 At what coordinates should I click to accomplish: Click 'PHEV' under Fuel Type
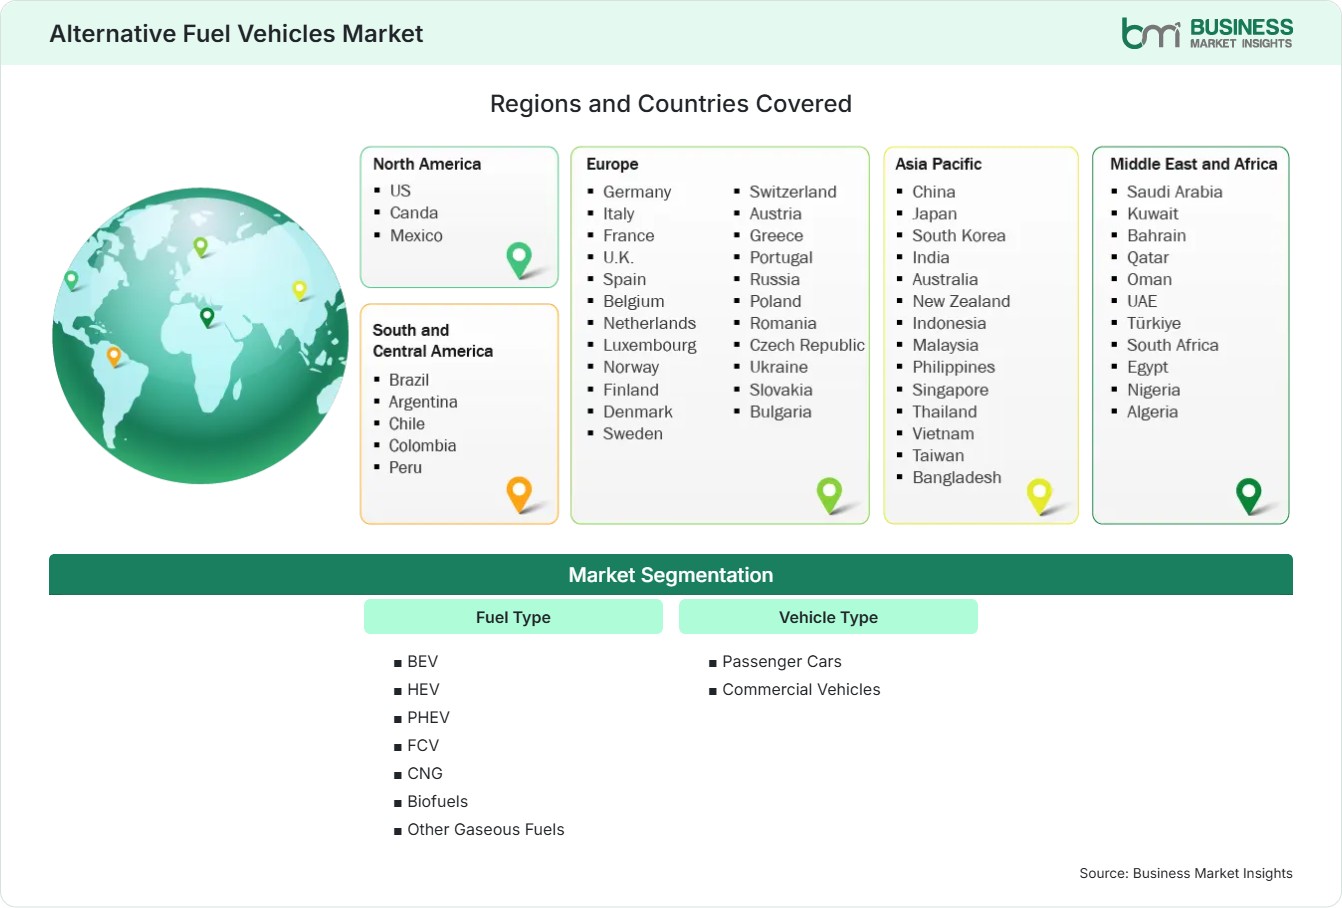tap(429, 718)
